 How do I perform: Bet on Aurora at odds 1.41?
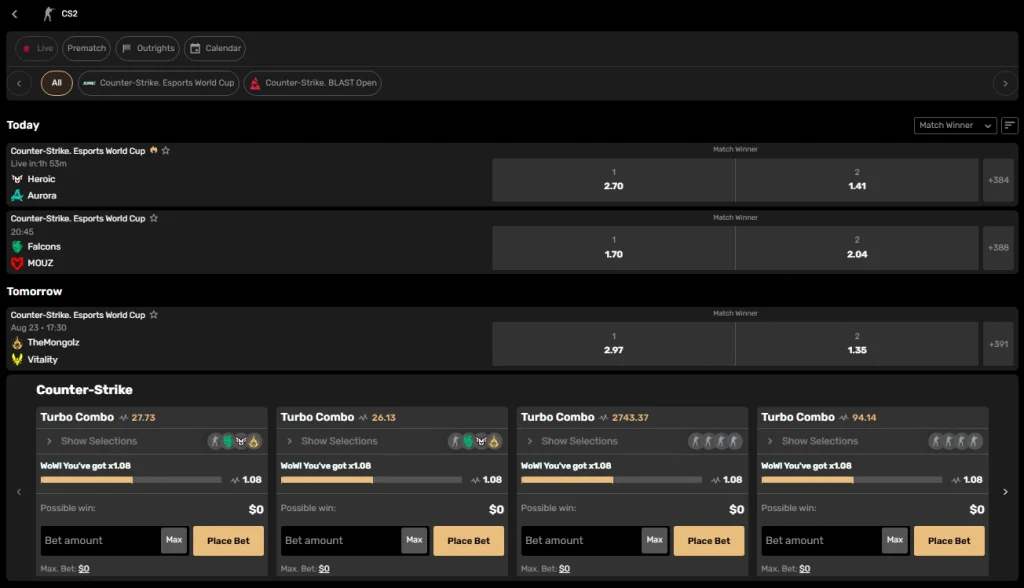tap(857, 180)
